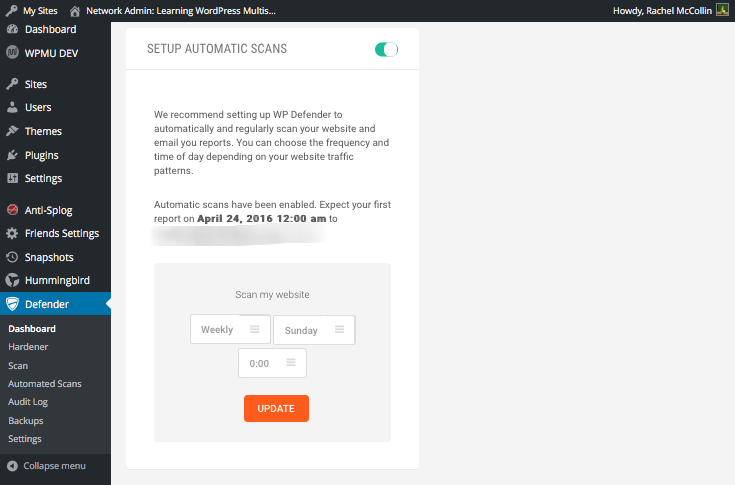The image size is (735, 485).
Task: Click the Network Admin home icon
Action: coord(75,11)
